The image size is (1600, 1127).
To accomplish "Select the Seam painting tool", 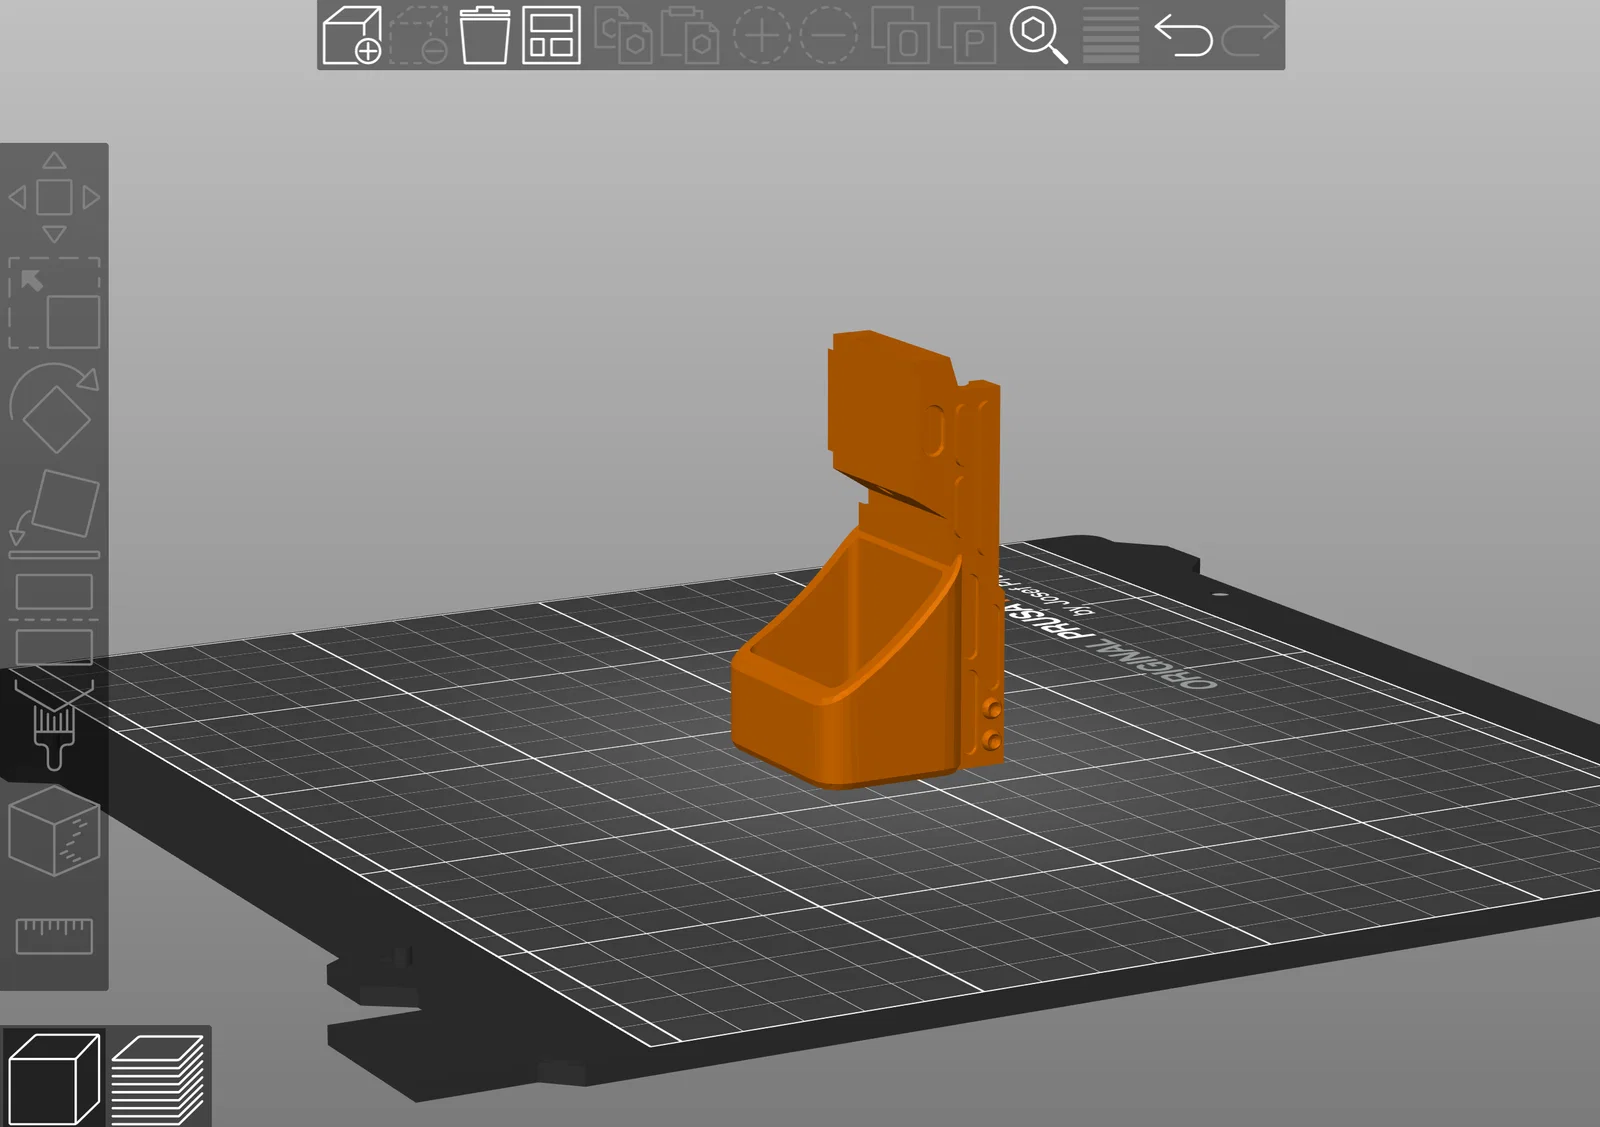I will tap(54, 831).
